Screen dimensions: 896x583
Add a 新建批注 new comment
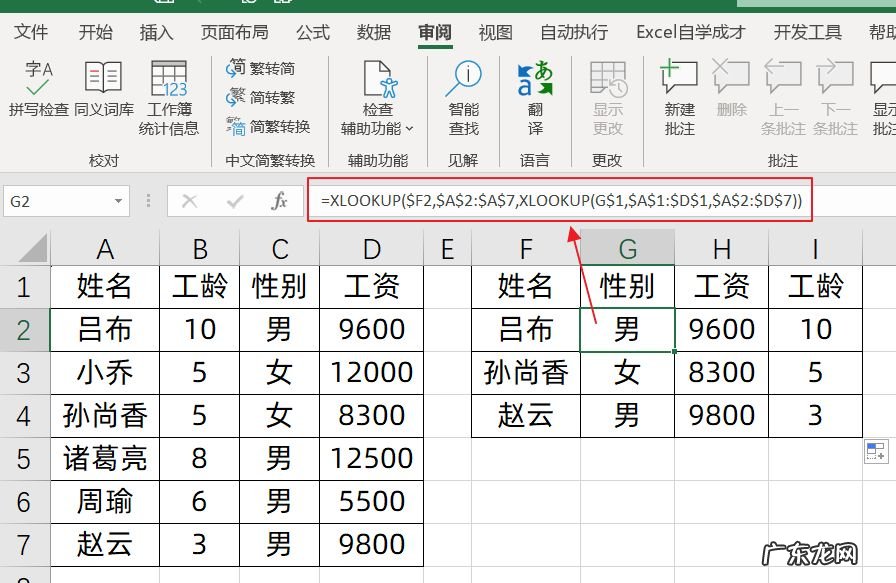679,80
